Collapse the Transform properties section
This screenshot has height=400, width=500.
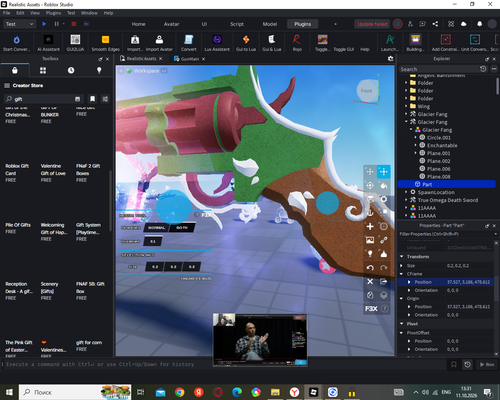click(x=402, y=256)
